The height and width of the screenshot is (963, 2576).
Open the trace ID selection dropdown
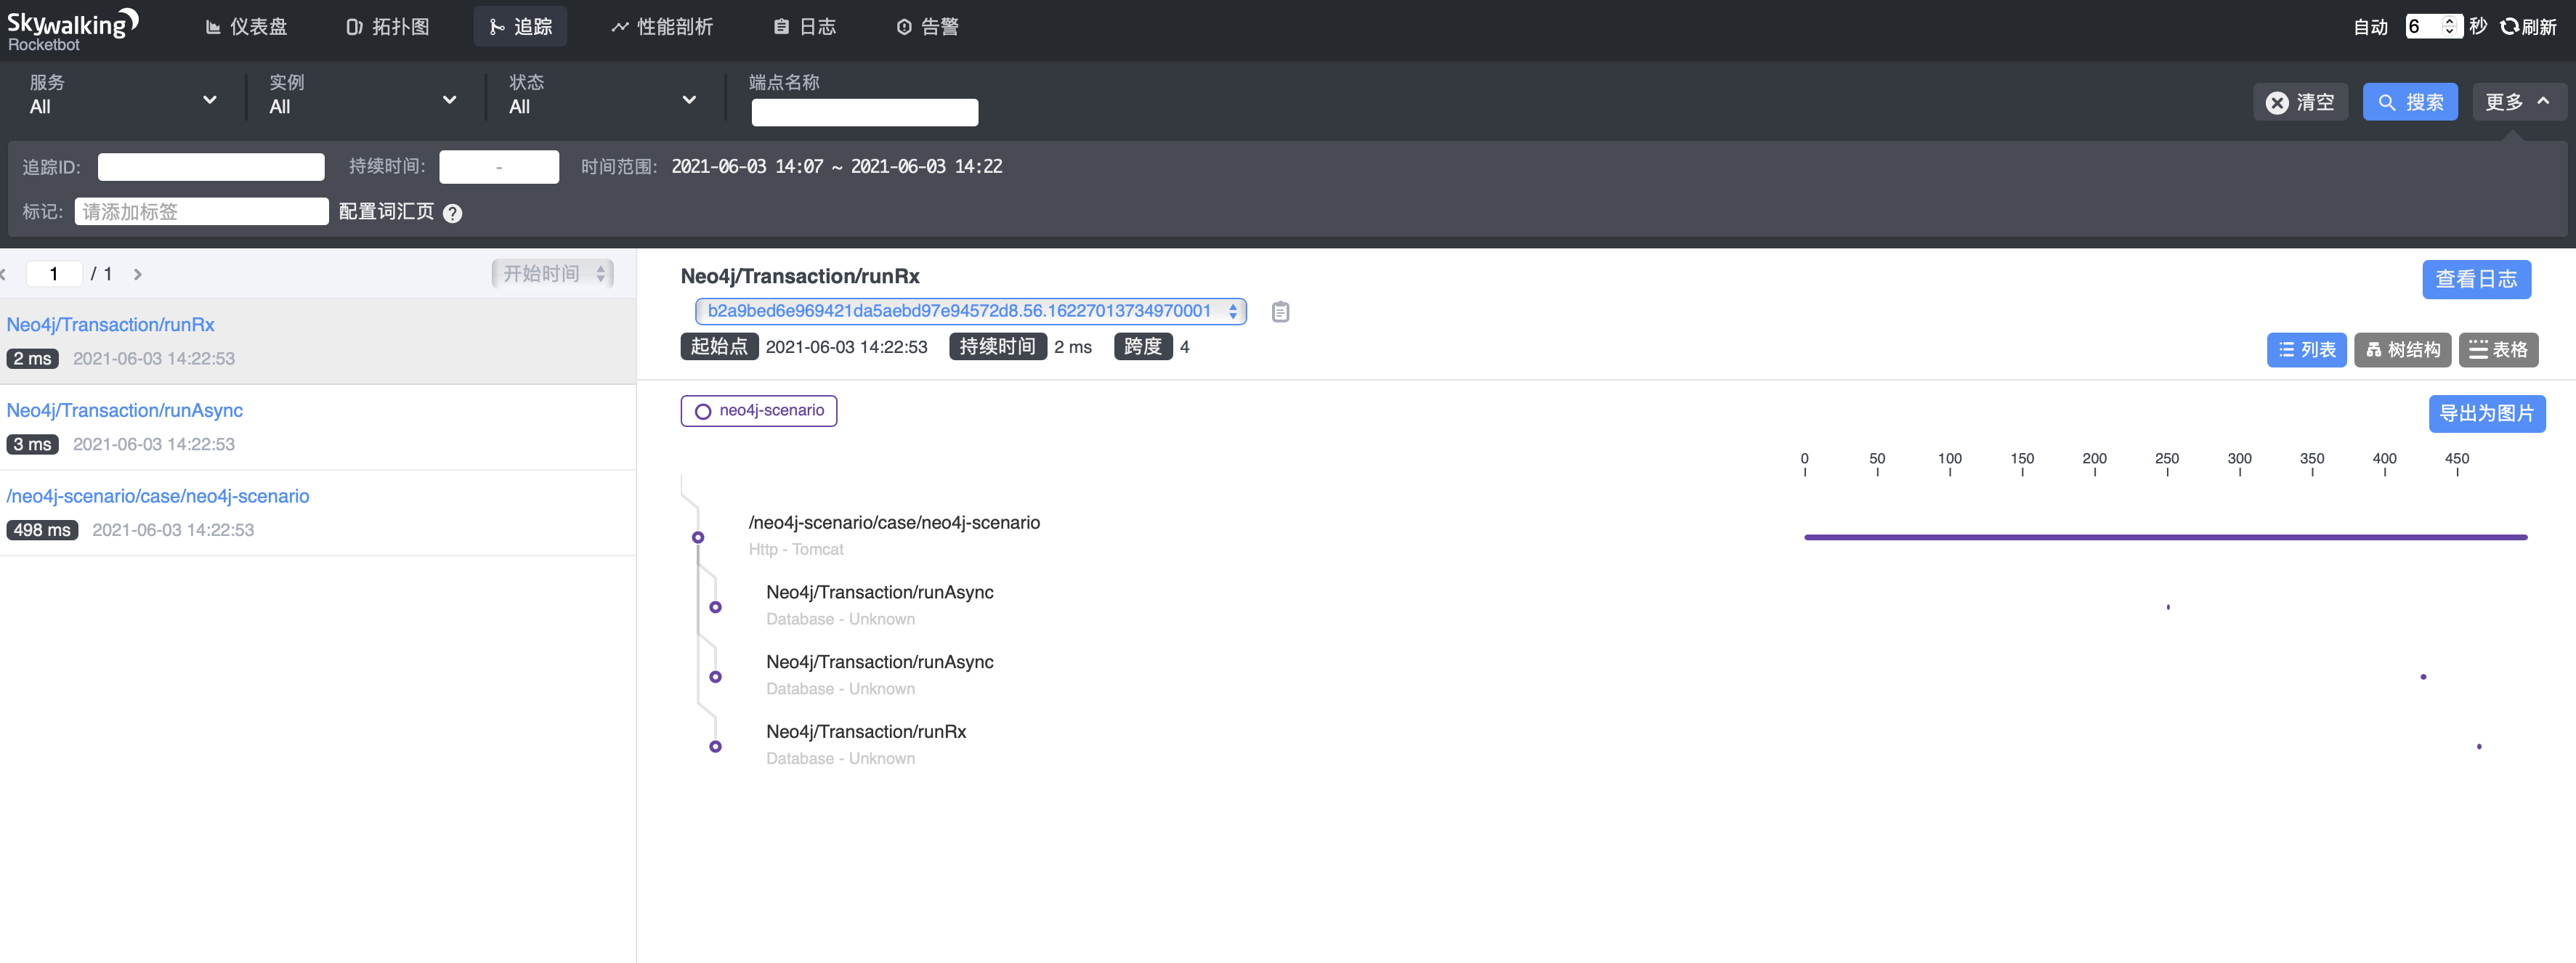pos(1232,311)
